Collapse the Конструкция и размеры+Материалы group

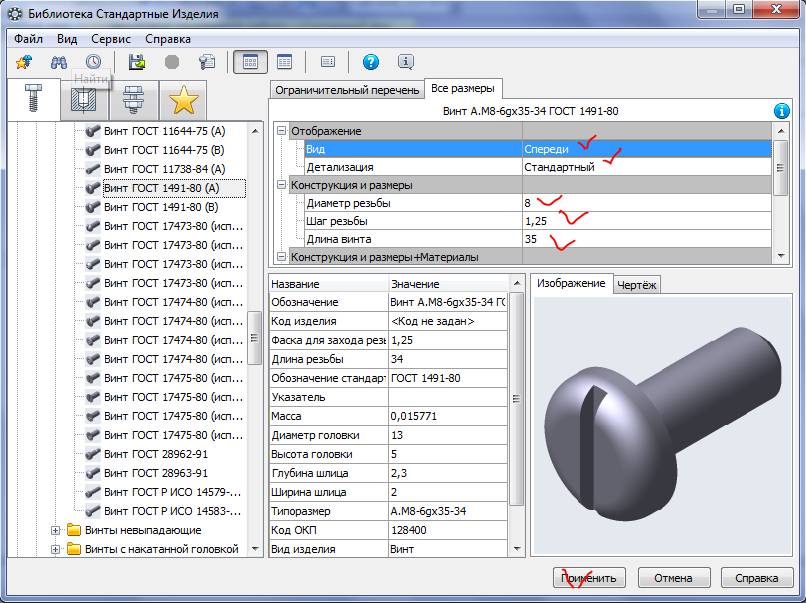[281, 257]
